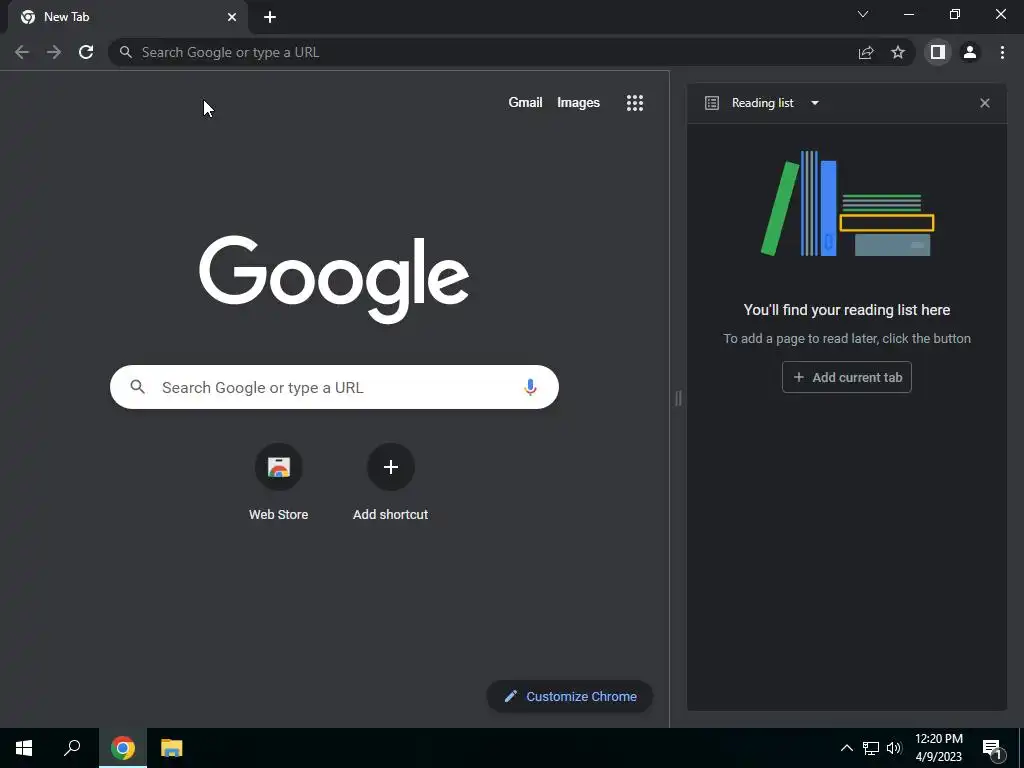Open Chrome three-dot menu
Screen dimensions: 1024x768
pyautogui.click(x=1002, y=52)
